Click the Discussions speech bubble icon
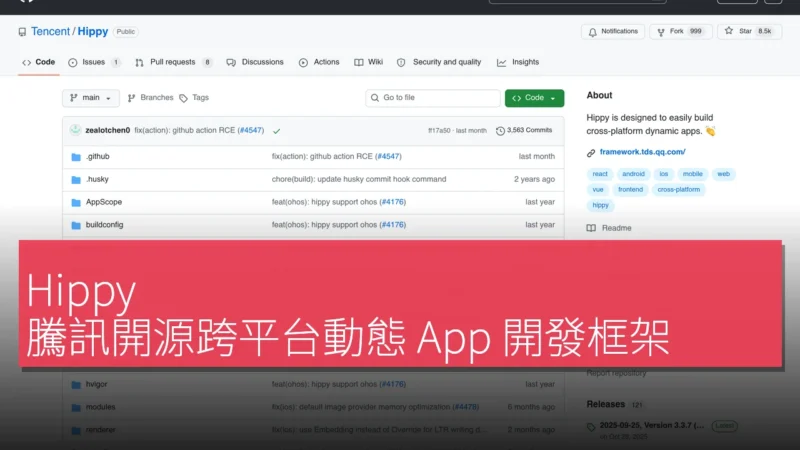Viewport: 800px width, 450px height. pyautogui.click(x=231, y=63)
